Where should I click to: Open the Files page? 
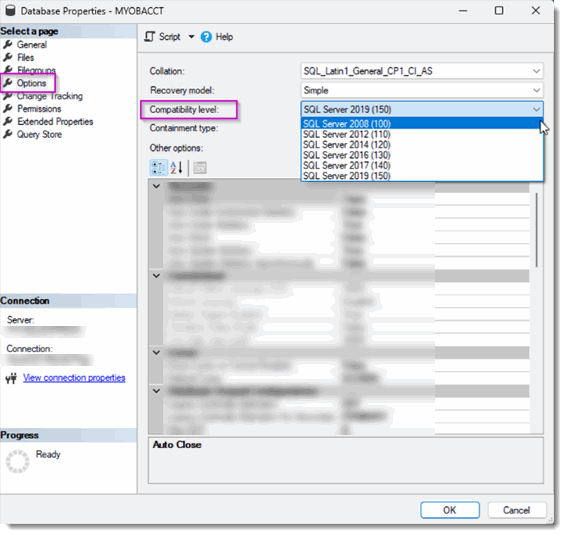point(25,57)
